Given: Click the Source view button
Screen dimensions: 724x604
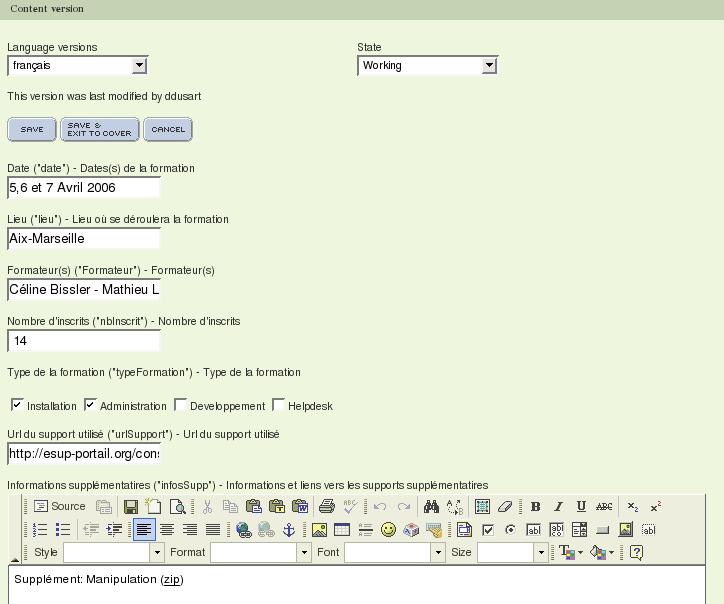Looking at the screenshot, I should [x=59, y=506].
